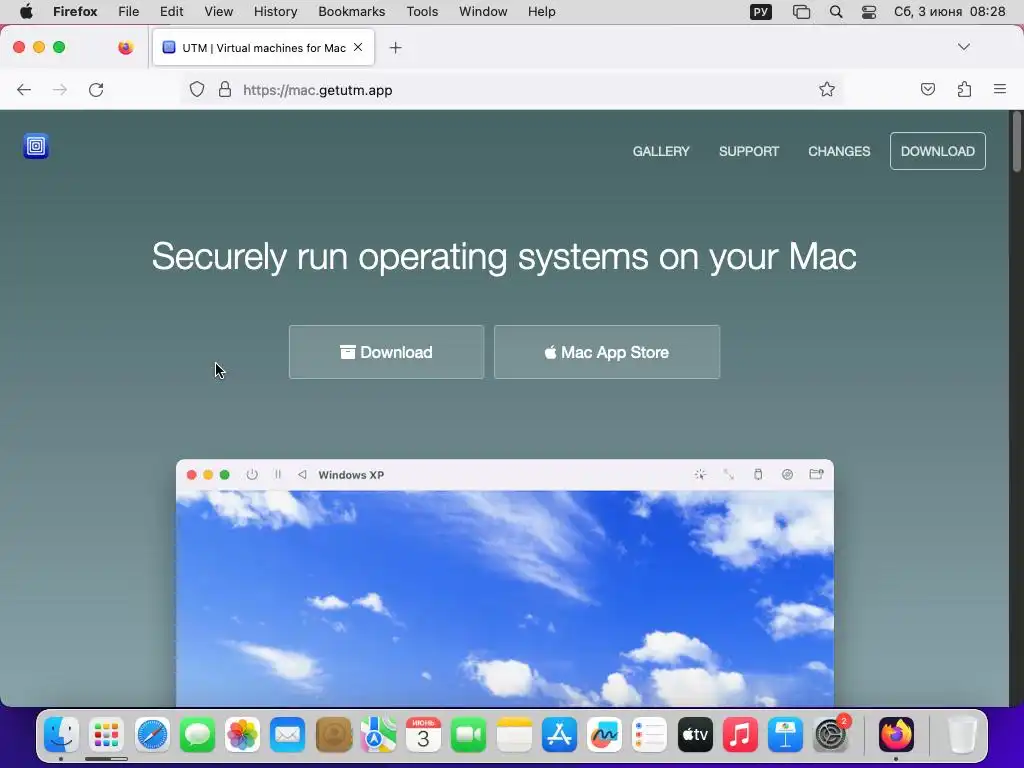Click restart triangle icon in preview window
The image size is (1024, 768).
tap(302, 475)
